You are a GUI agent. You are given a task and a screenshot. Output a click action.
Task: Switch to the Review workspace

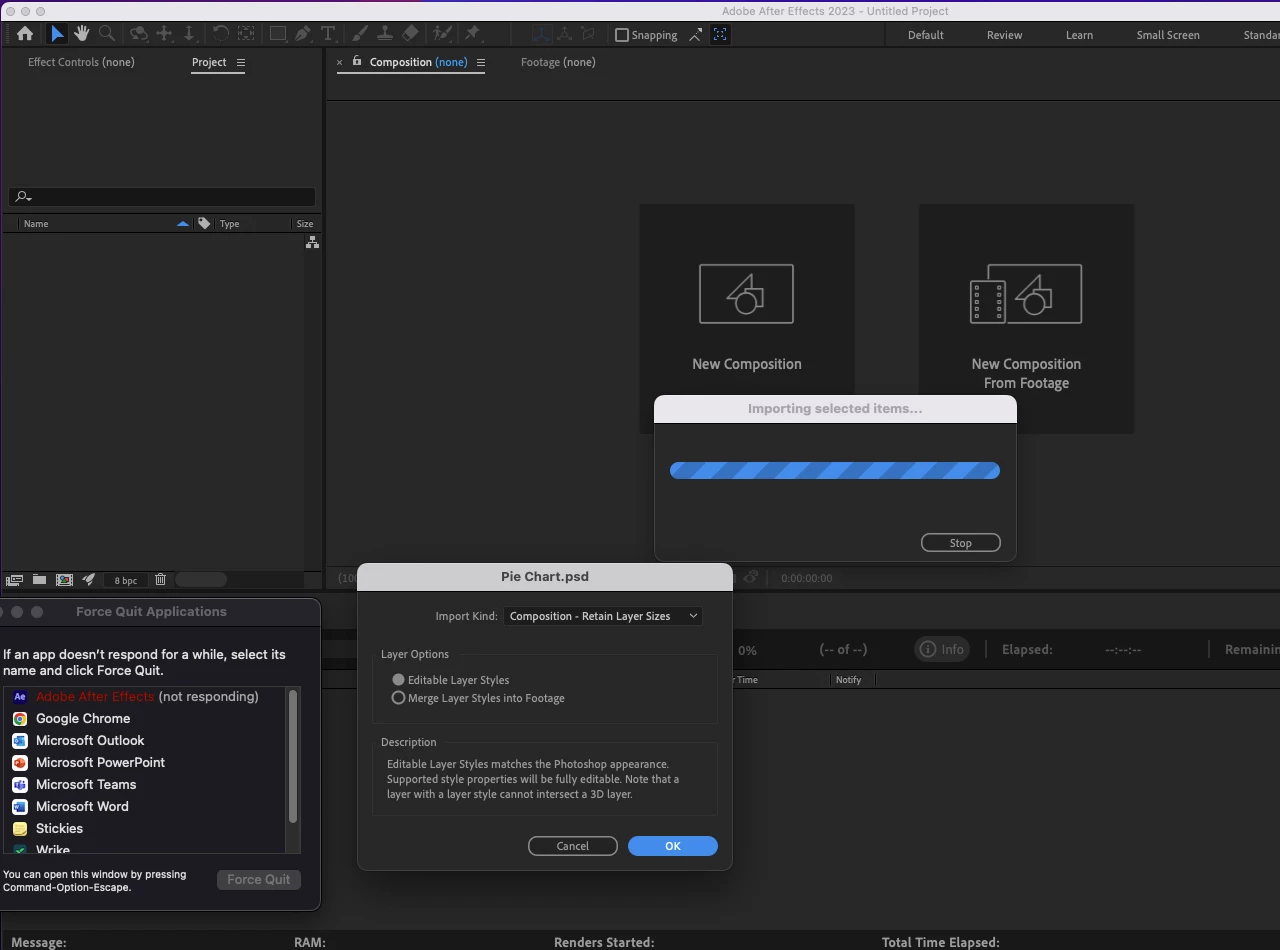1005,35
